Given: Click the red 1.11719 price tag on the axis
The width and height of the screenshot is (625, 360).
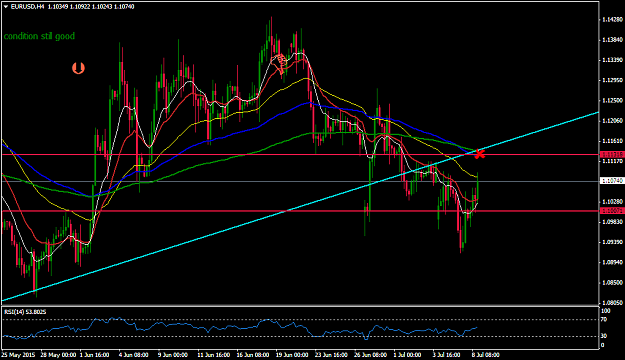Looking at the screenshot, I should [x=612, y=154].
